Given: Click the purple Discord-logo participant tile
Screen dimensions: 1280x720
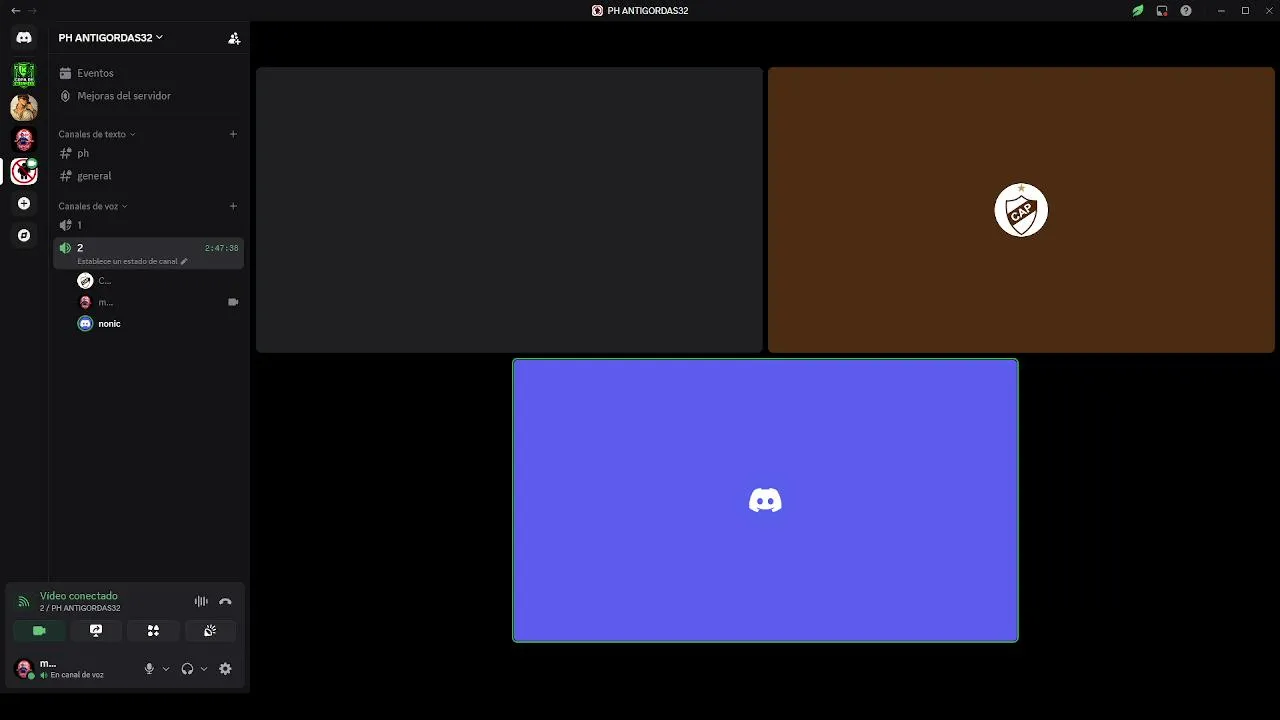Looking at the screenshot, I should coord(765,500).
